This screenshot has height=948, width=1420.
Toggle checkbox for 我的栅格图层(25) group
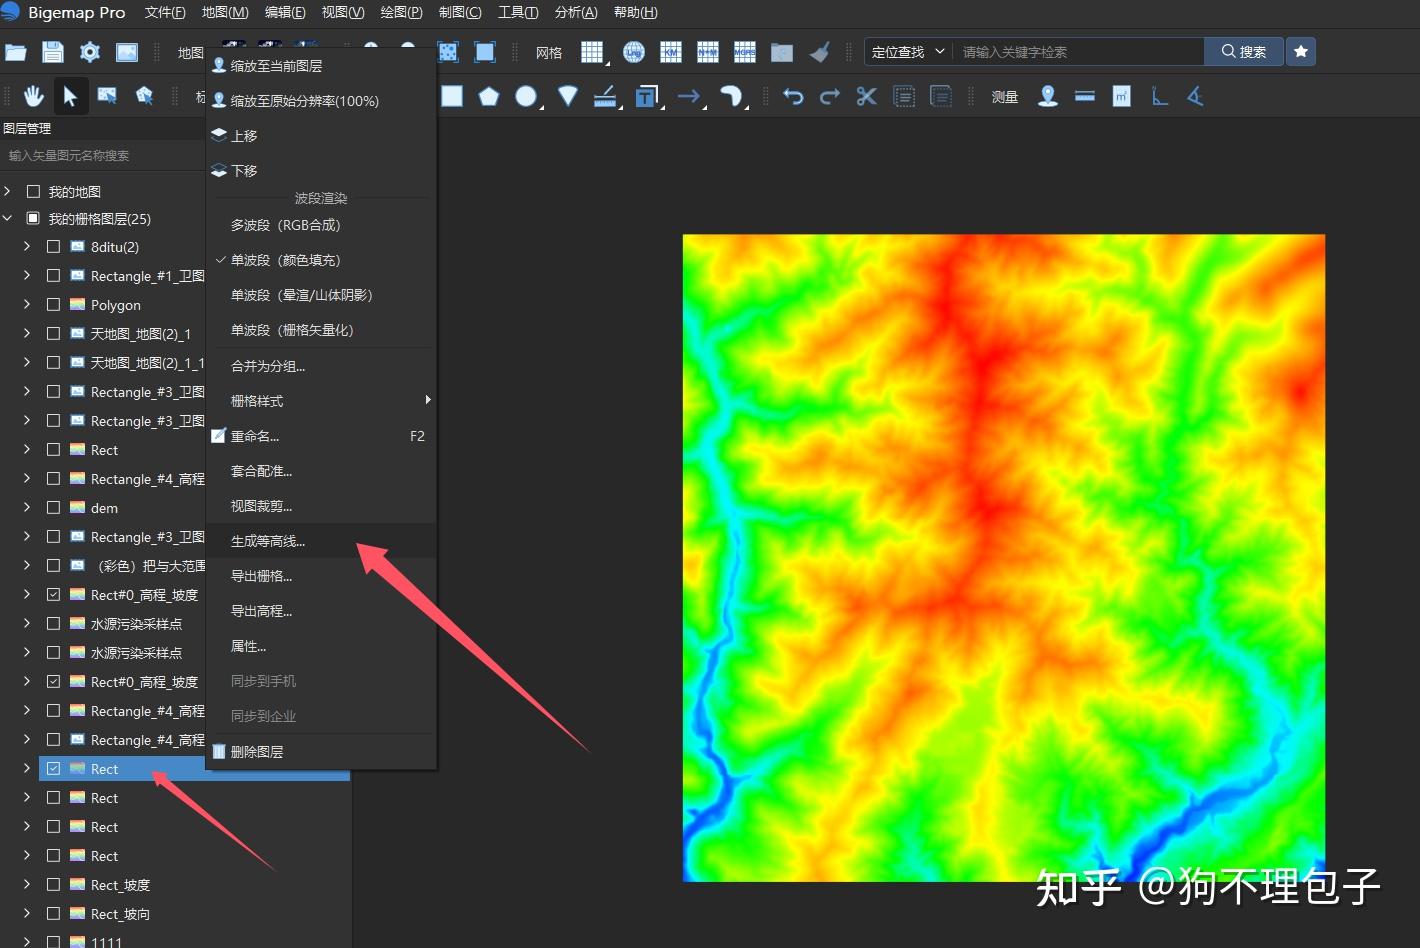(33, 218)
